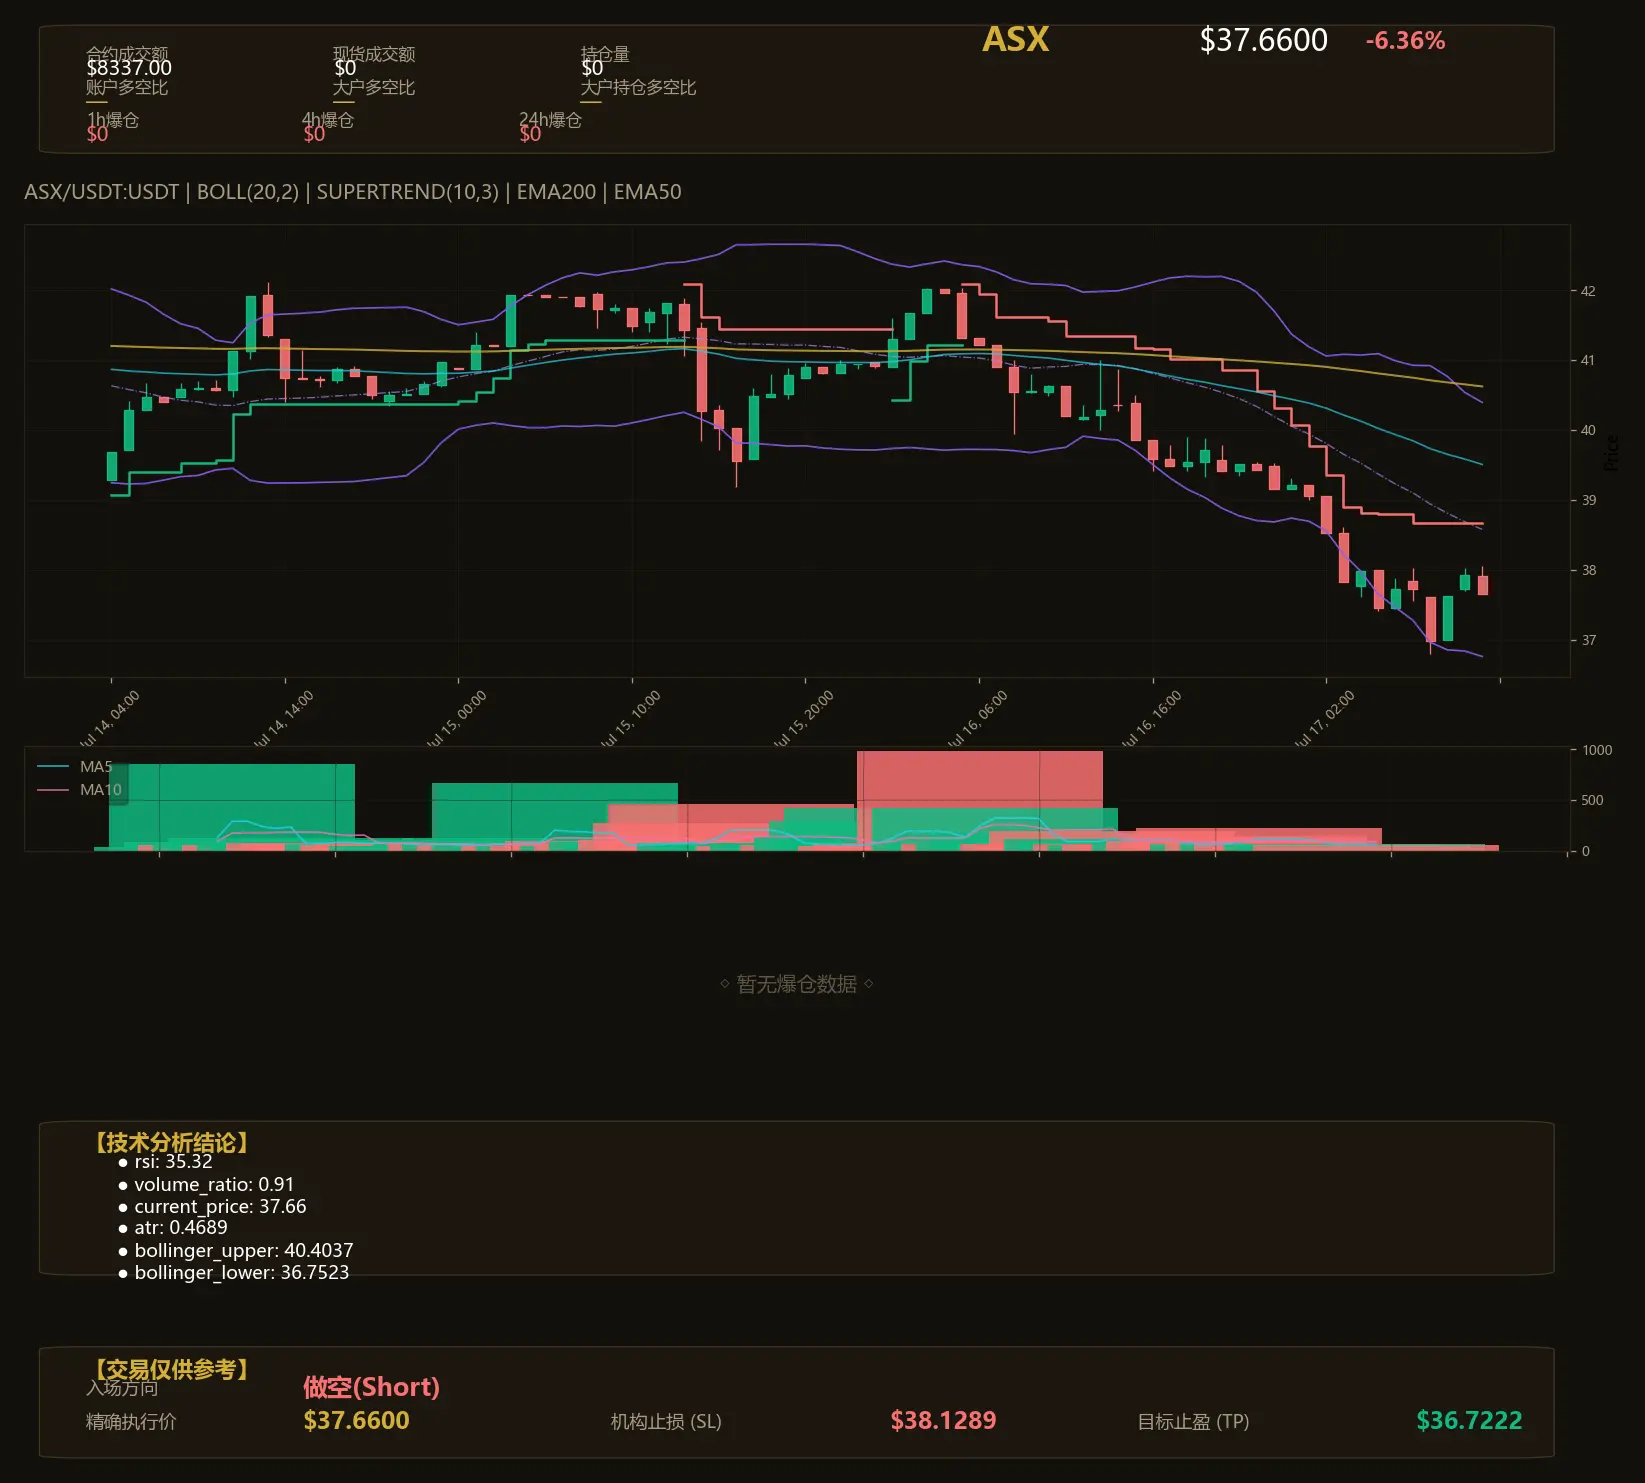Screen dimensions: 1645x1483
Task: Click the 1h爆仓 label
Action: [x=113, y=120]
